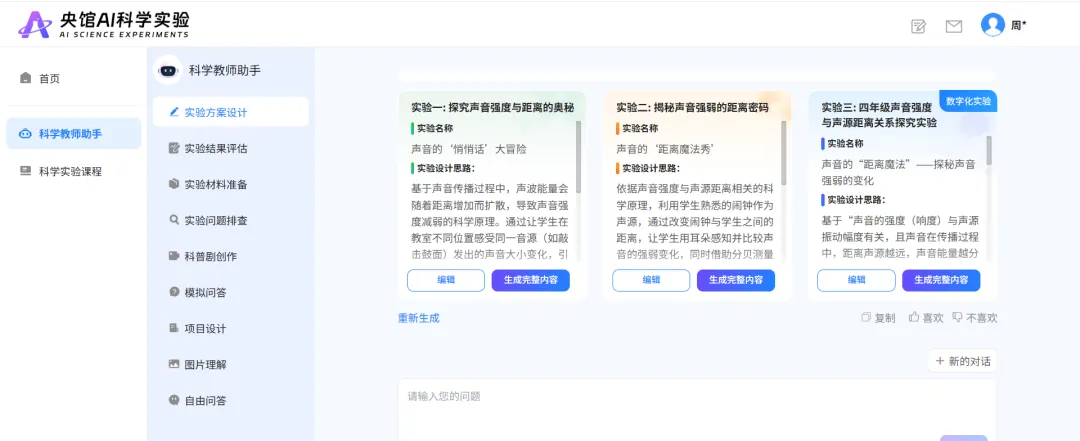Click the 科学教师助手 panel header title

[x=225, y=70]
